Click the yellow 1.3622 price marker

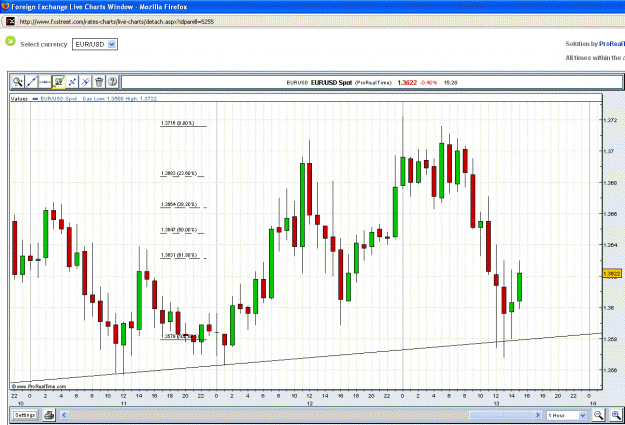pos(611,273)
